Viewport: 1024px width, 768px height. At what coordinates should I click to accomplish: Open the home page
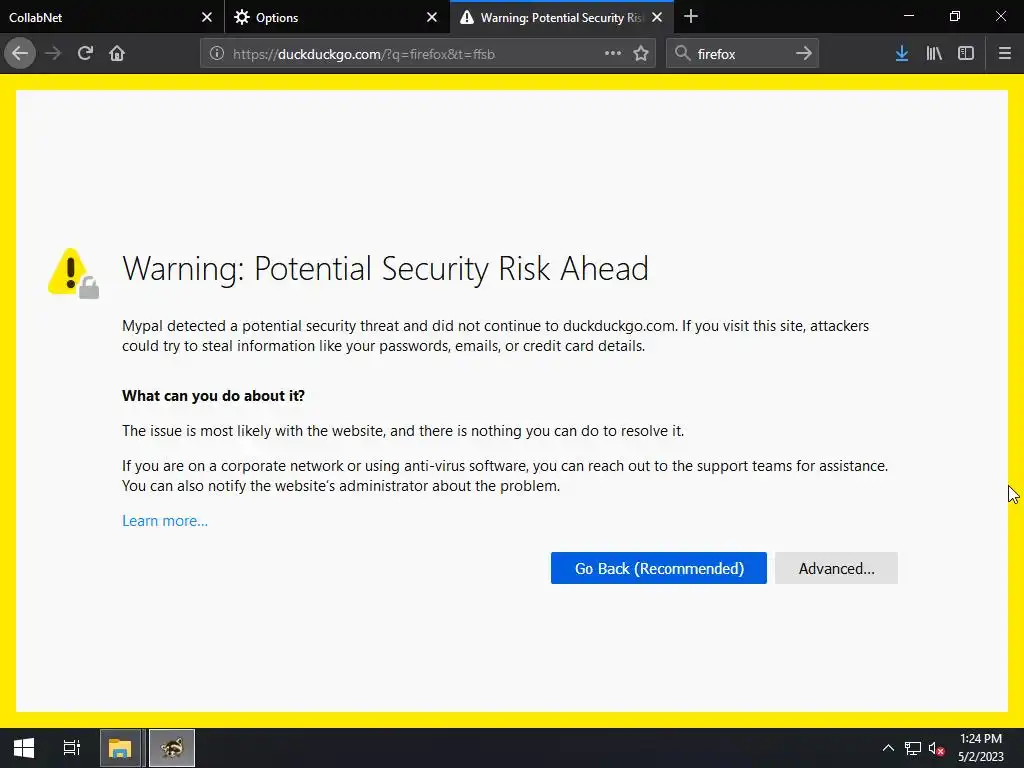tap(117, 54)
